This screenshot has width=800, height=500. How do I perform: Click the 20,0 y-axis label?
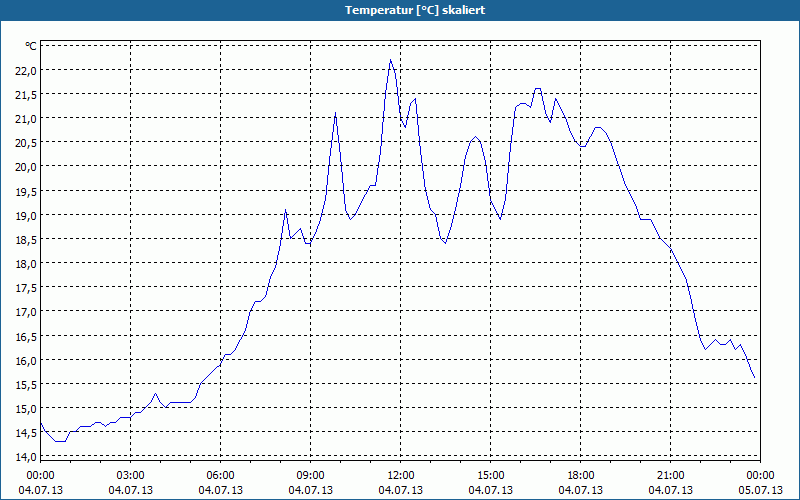coord(26,167)
